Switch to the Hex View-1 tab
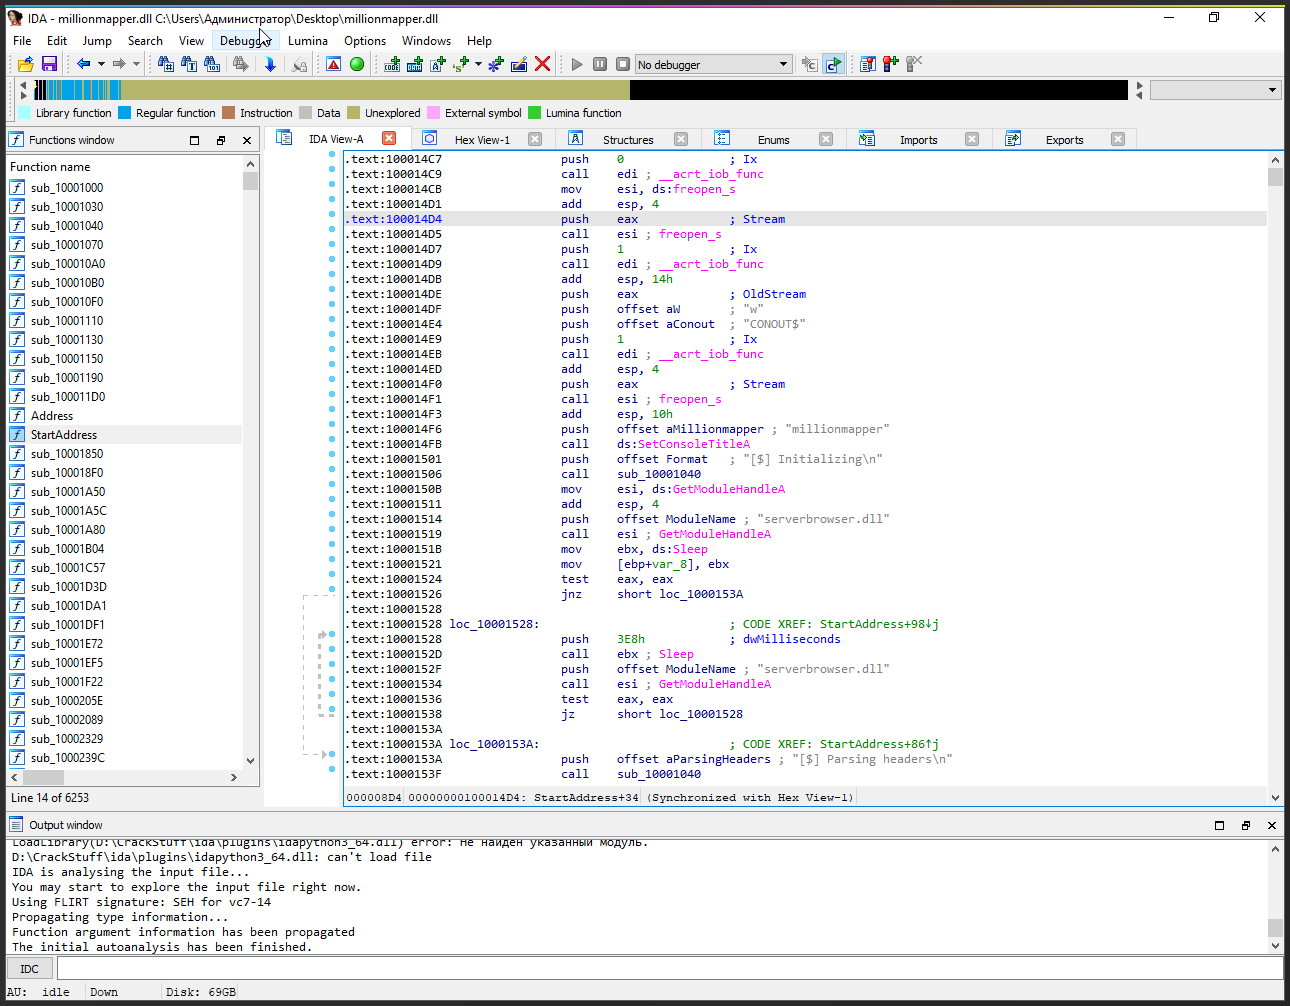This screenshot has width=1290, height=1006. click(x=482, y=140)
